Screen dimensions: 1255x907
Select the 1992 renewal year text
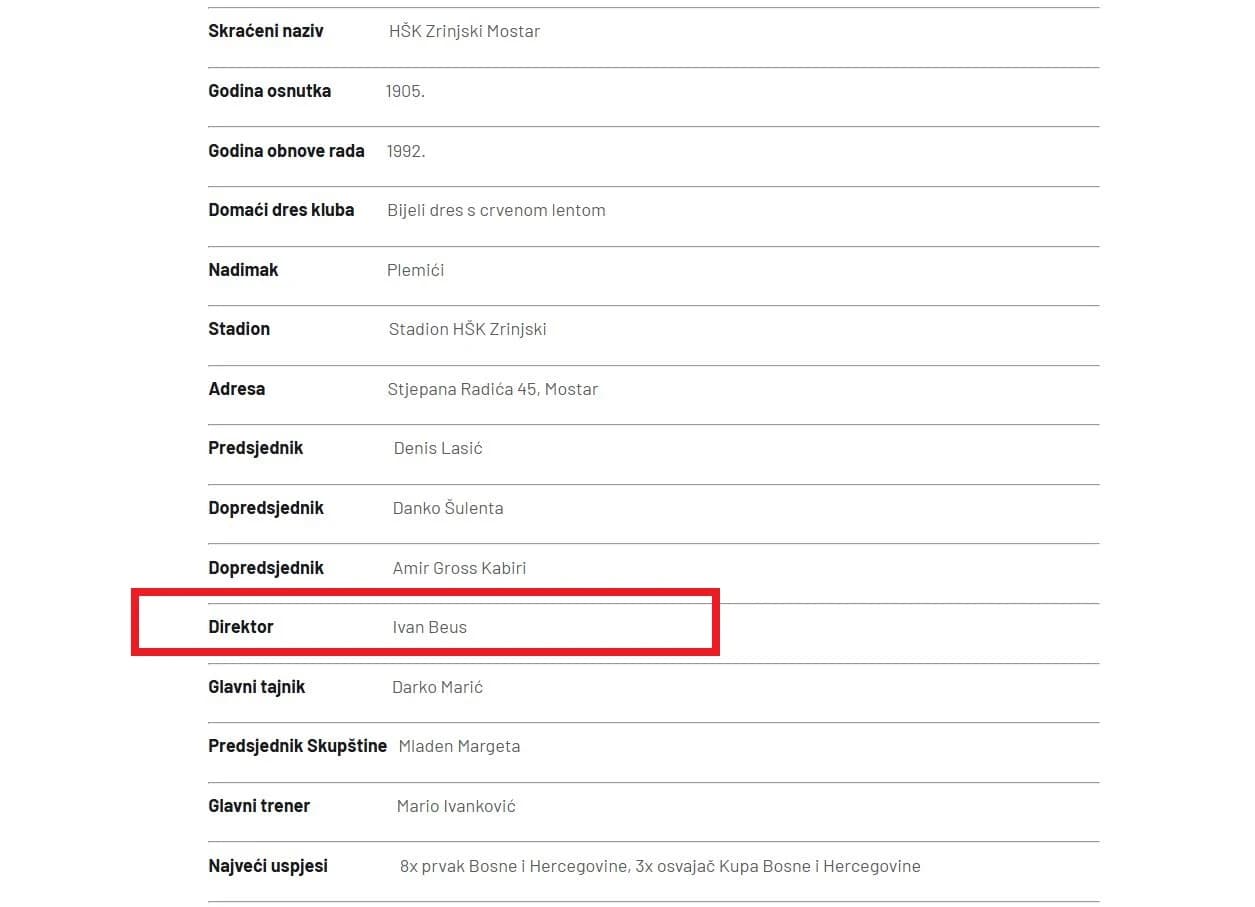(x=406, y=151)
